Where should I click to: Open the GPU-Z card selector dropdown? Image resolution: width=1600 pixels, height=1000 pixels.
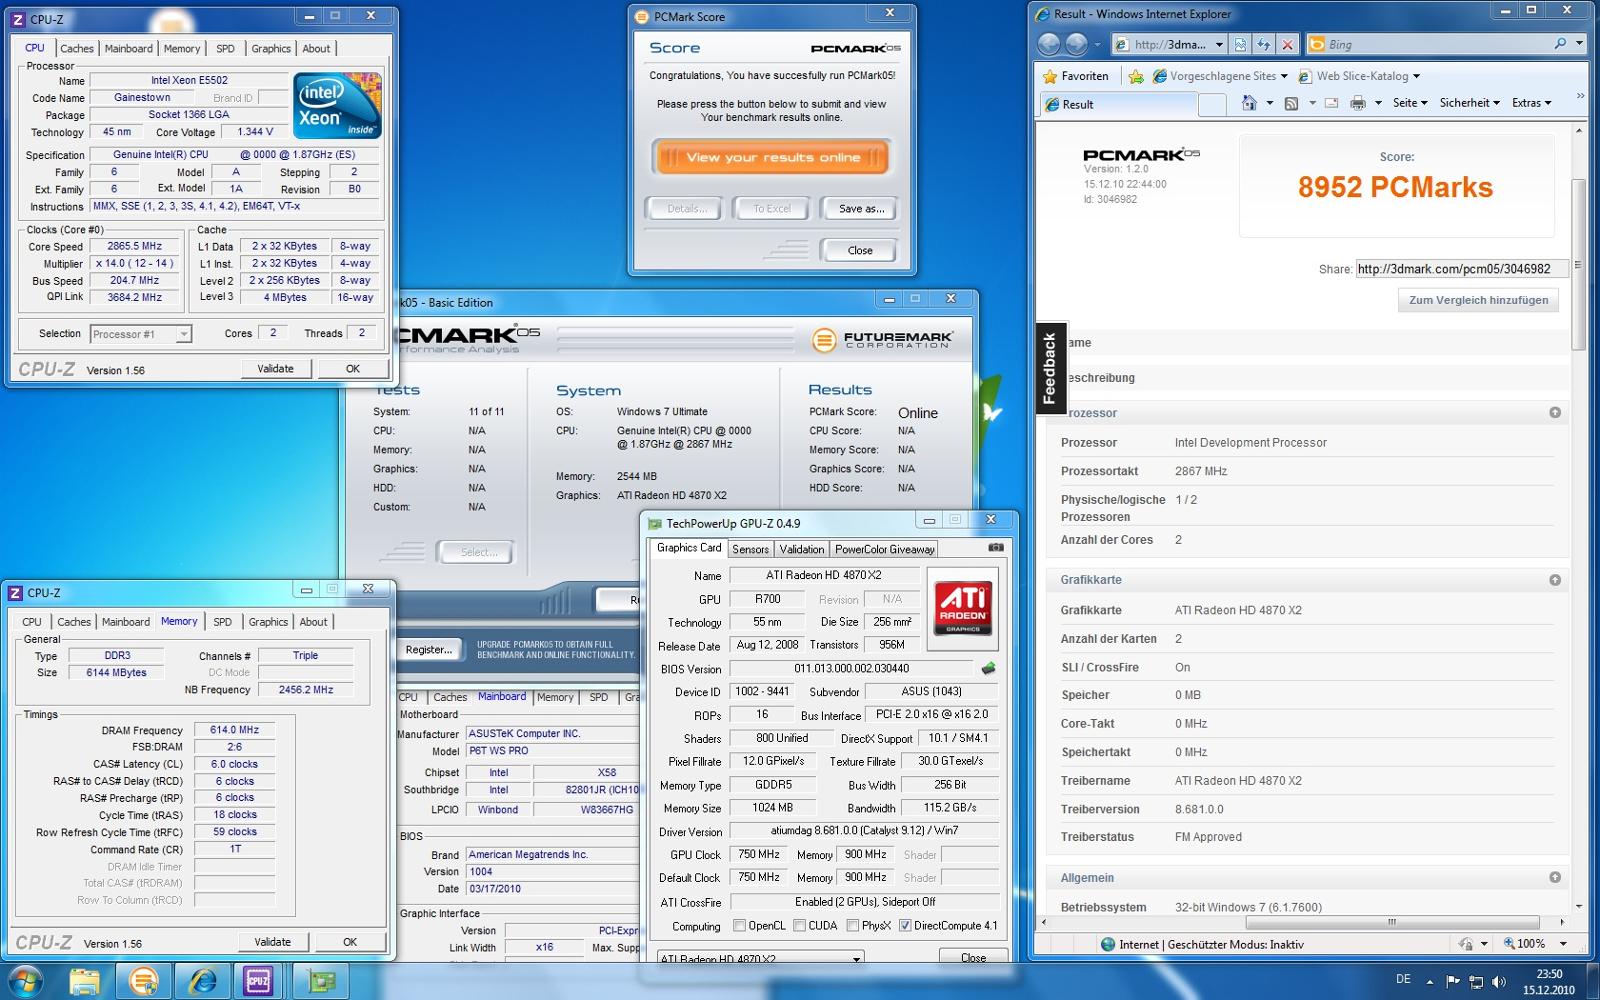pos(856,958)
